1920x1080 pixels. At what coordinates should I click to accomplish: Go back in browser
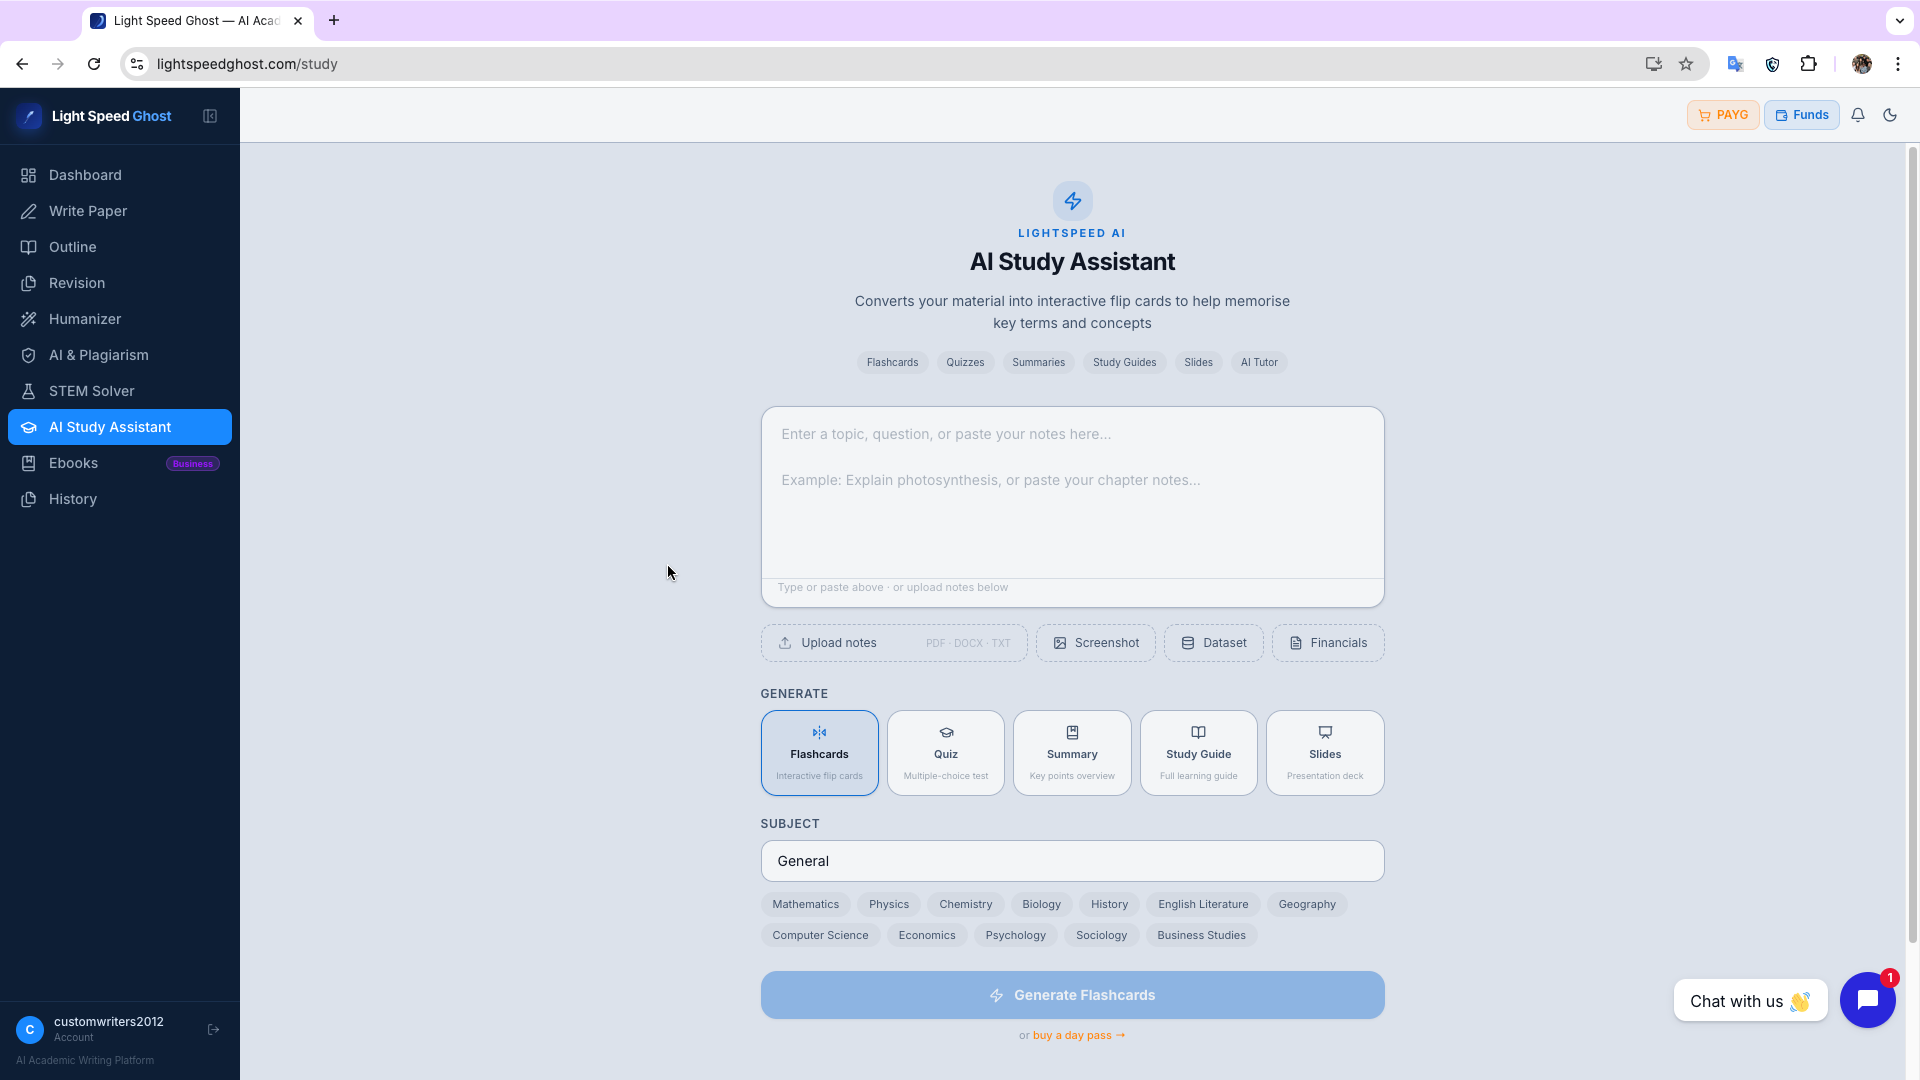pyautogui.click(x=22, y=64)
